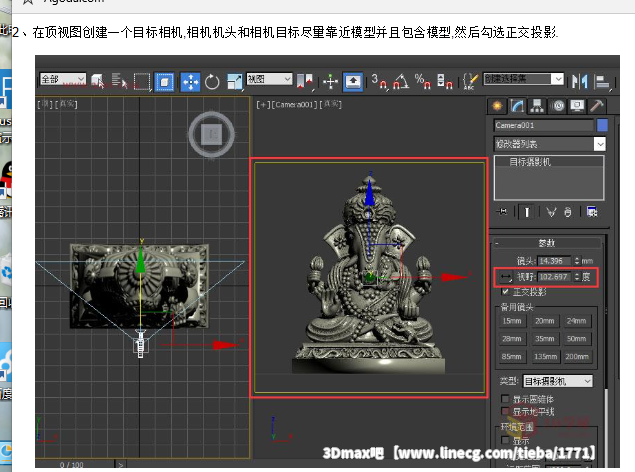Click the 视野 FOV spinner arrows
The image size is (635, 472).
(577, 277)
